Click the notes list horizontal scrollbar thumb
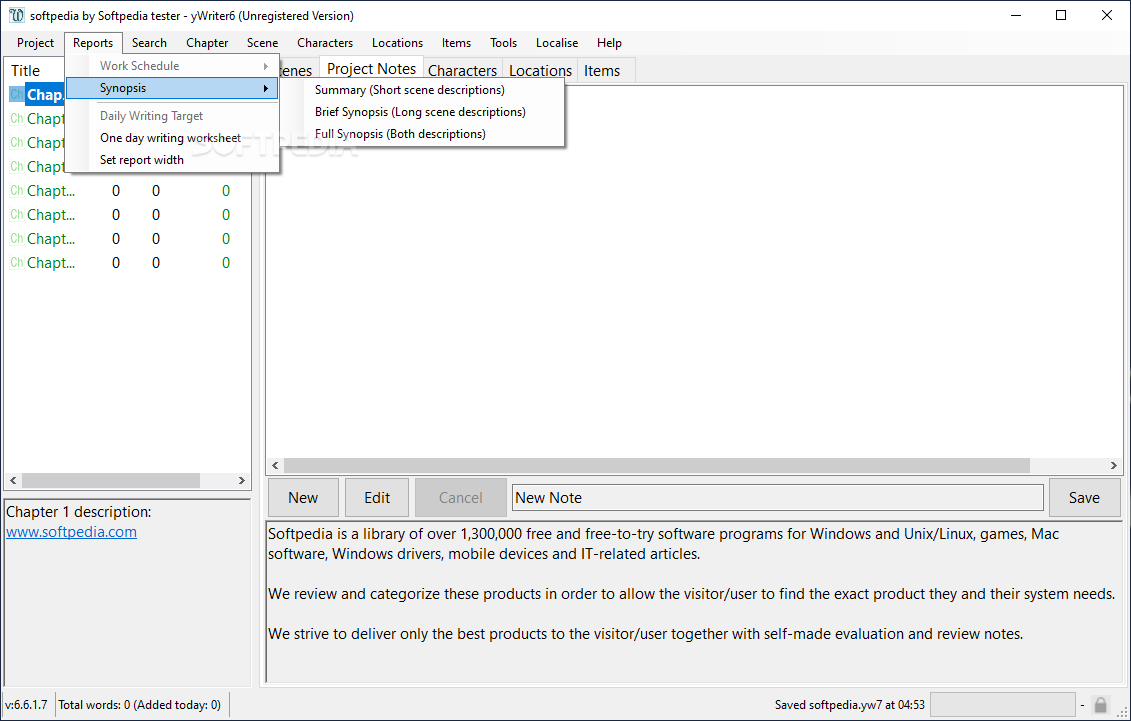1131x721 pixels. click(x=657, y=466)
